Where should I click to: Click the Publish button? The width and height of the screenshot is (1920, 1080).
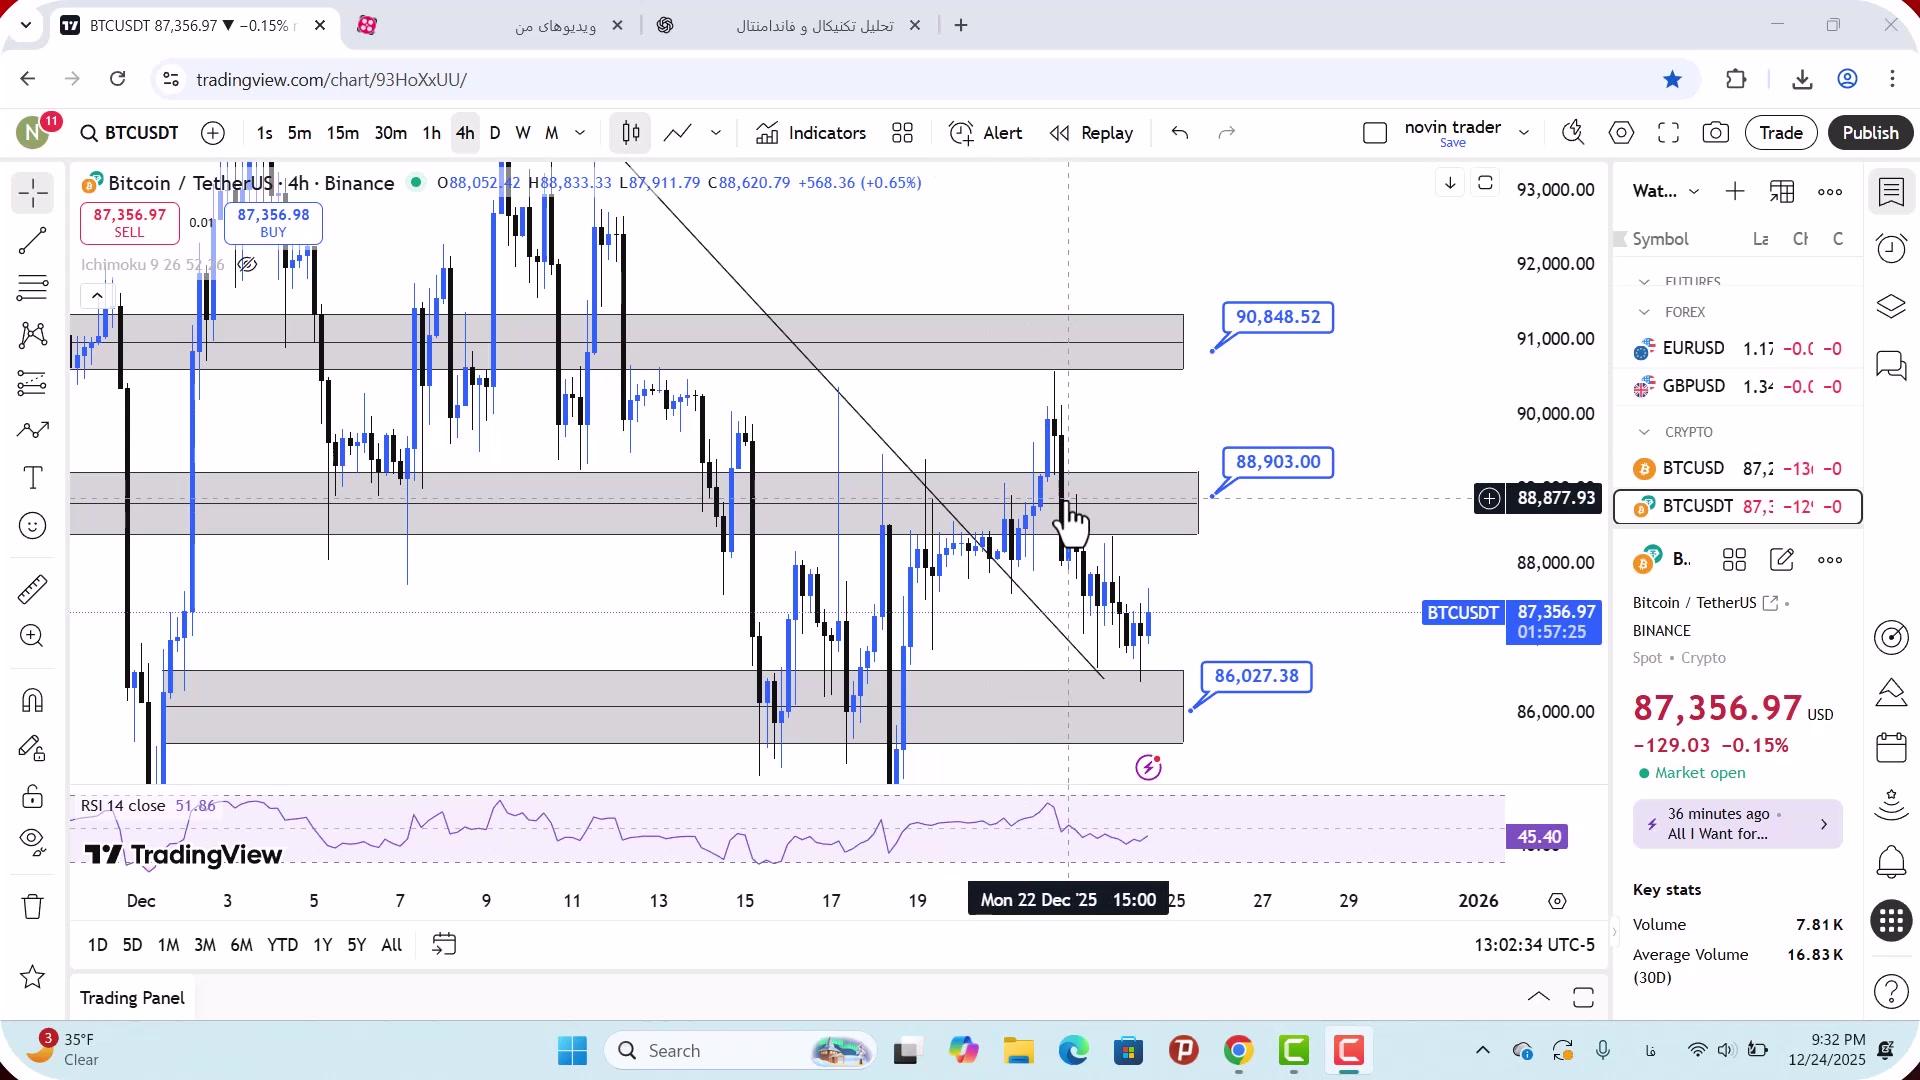1870,133
